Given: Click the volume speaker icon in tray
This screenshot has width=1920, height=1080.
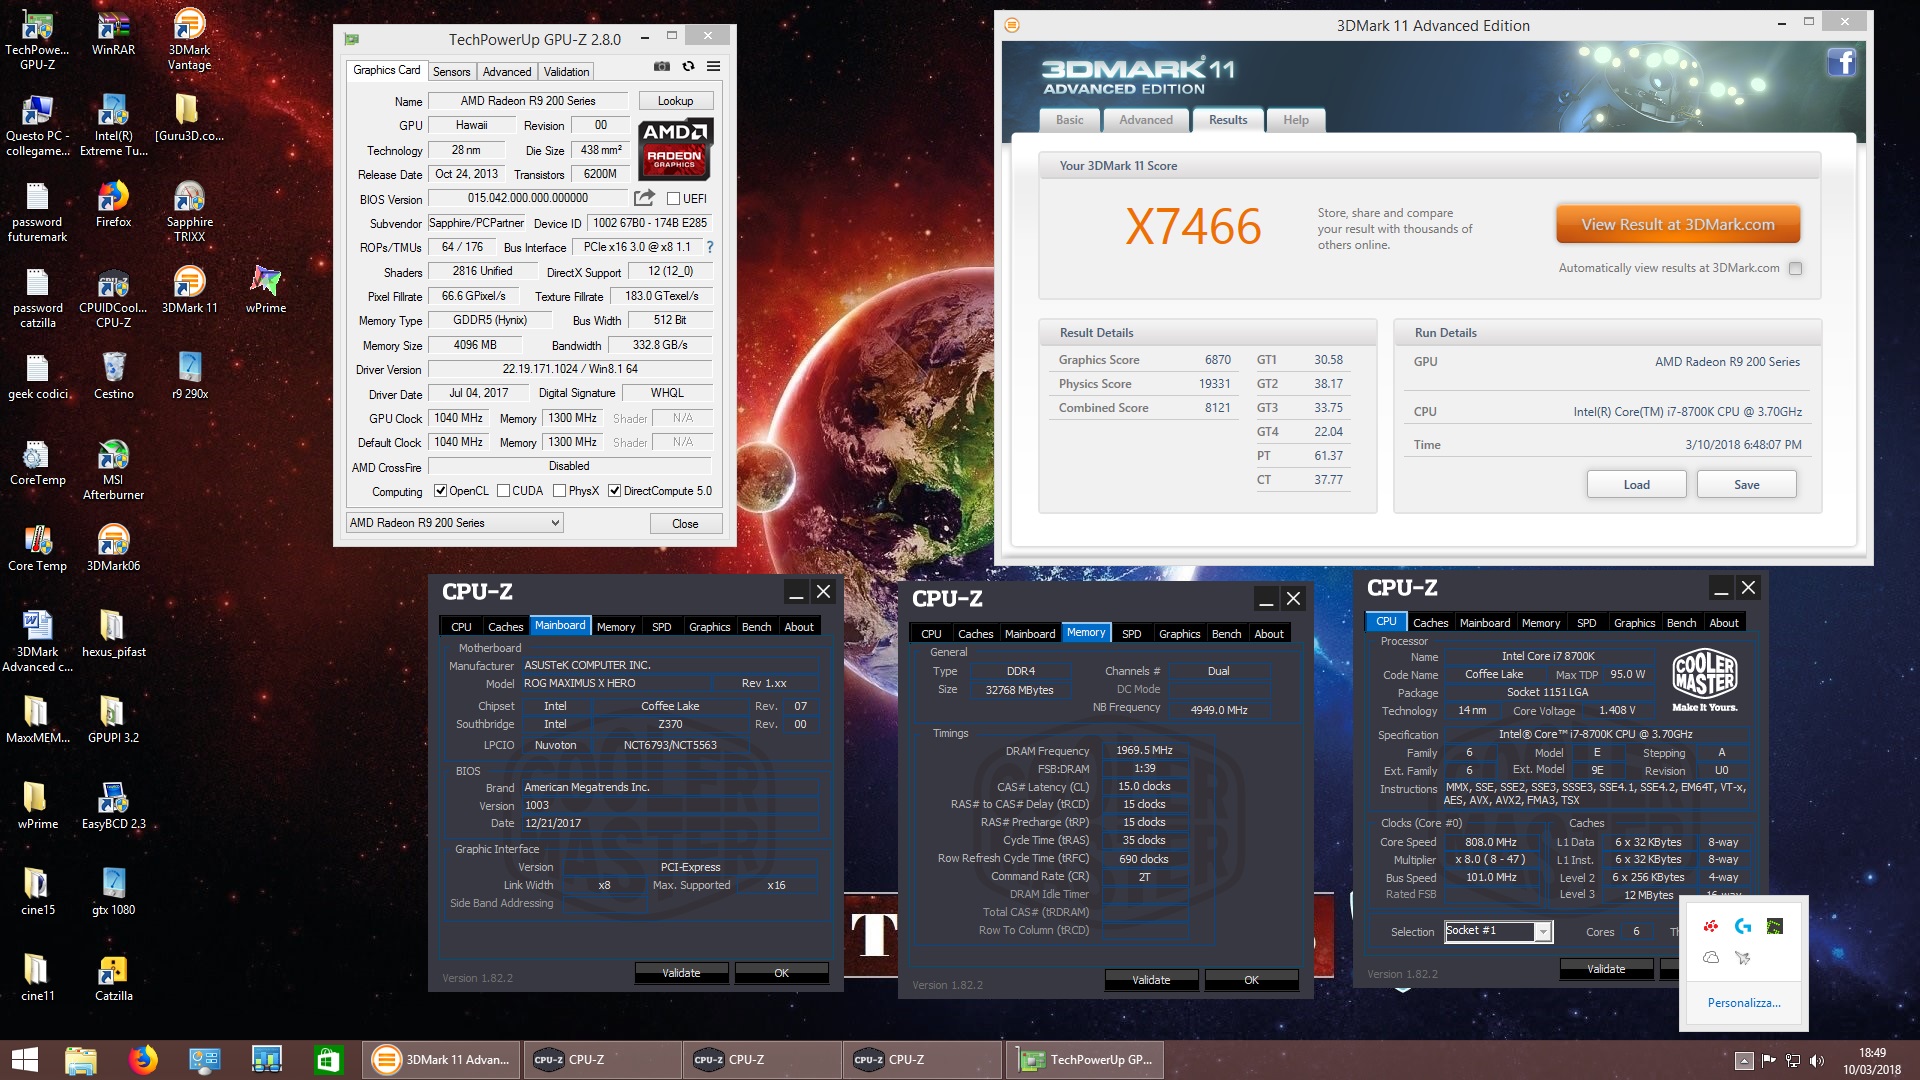Looking at the screenshot, I should coord(1817,1061).
